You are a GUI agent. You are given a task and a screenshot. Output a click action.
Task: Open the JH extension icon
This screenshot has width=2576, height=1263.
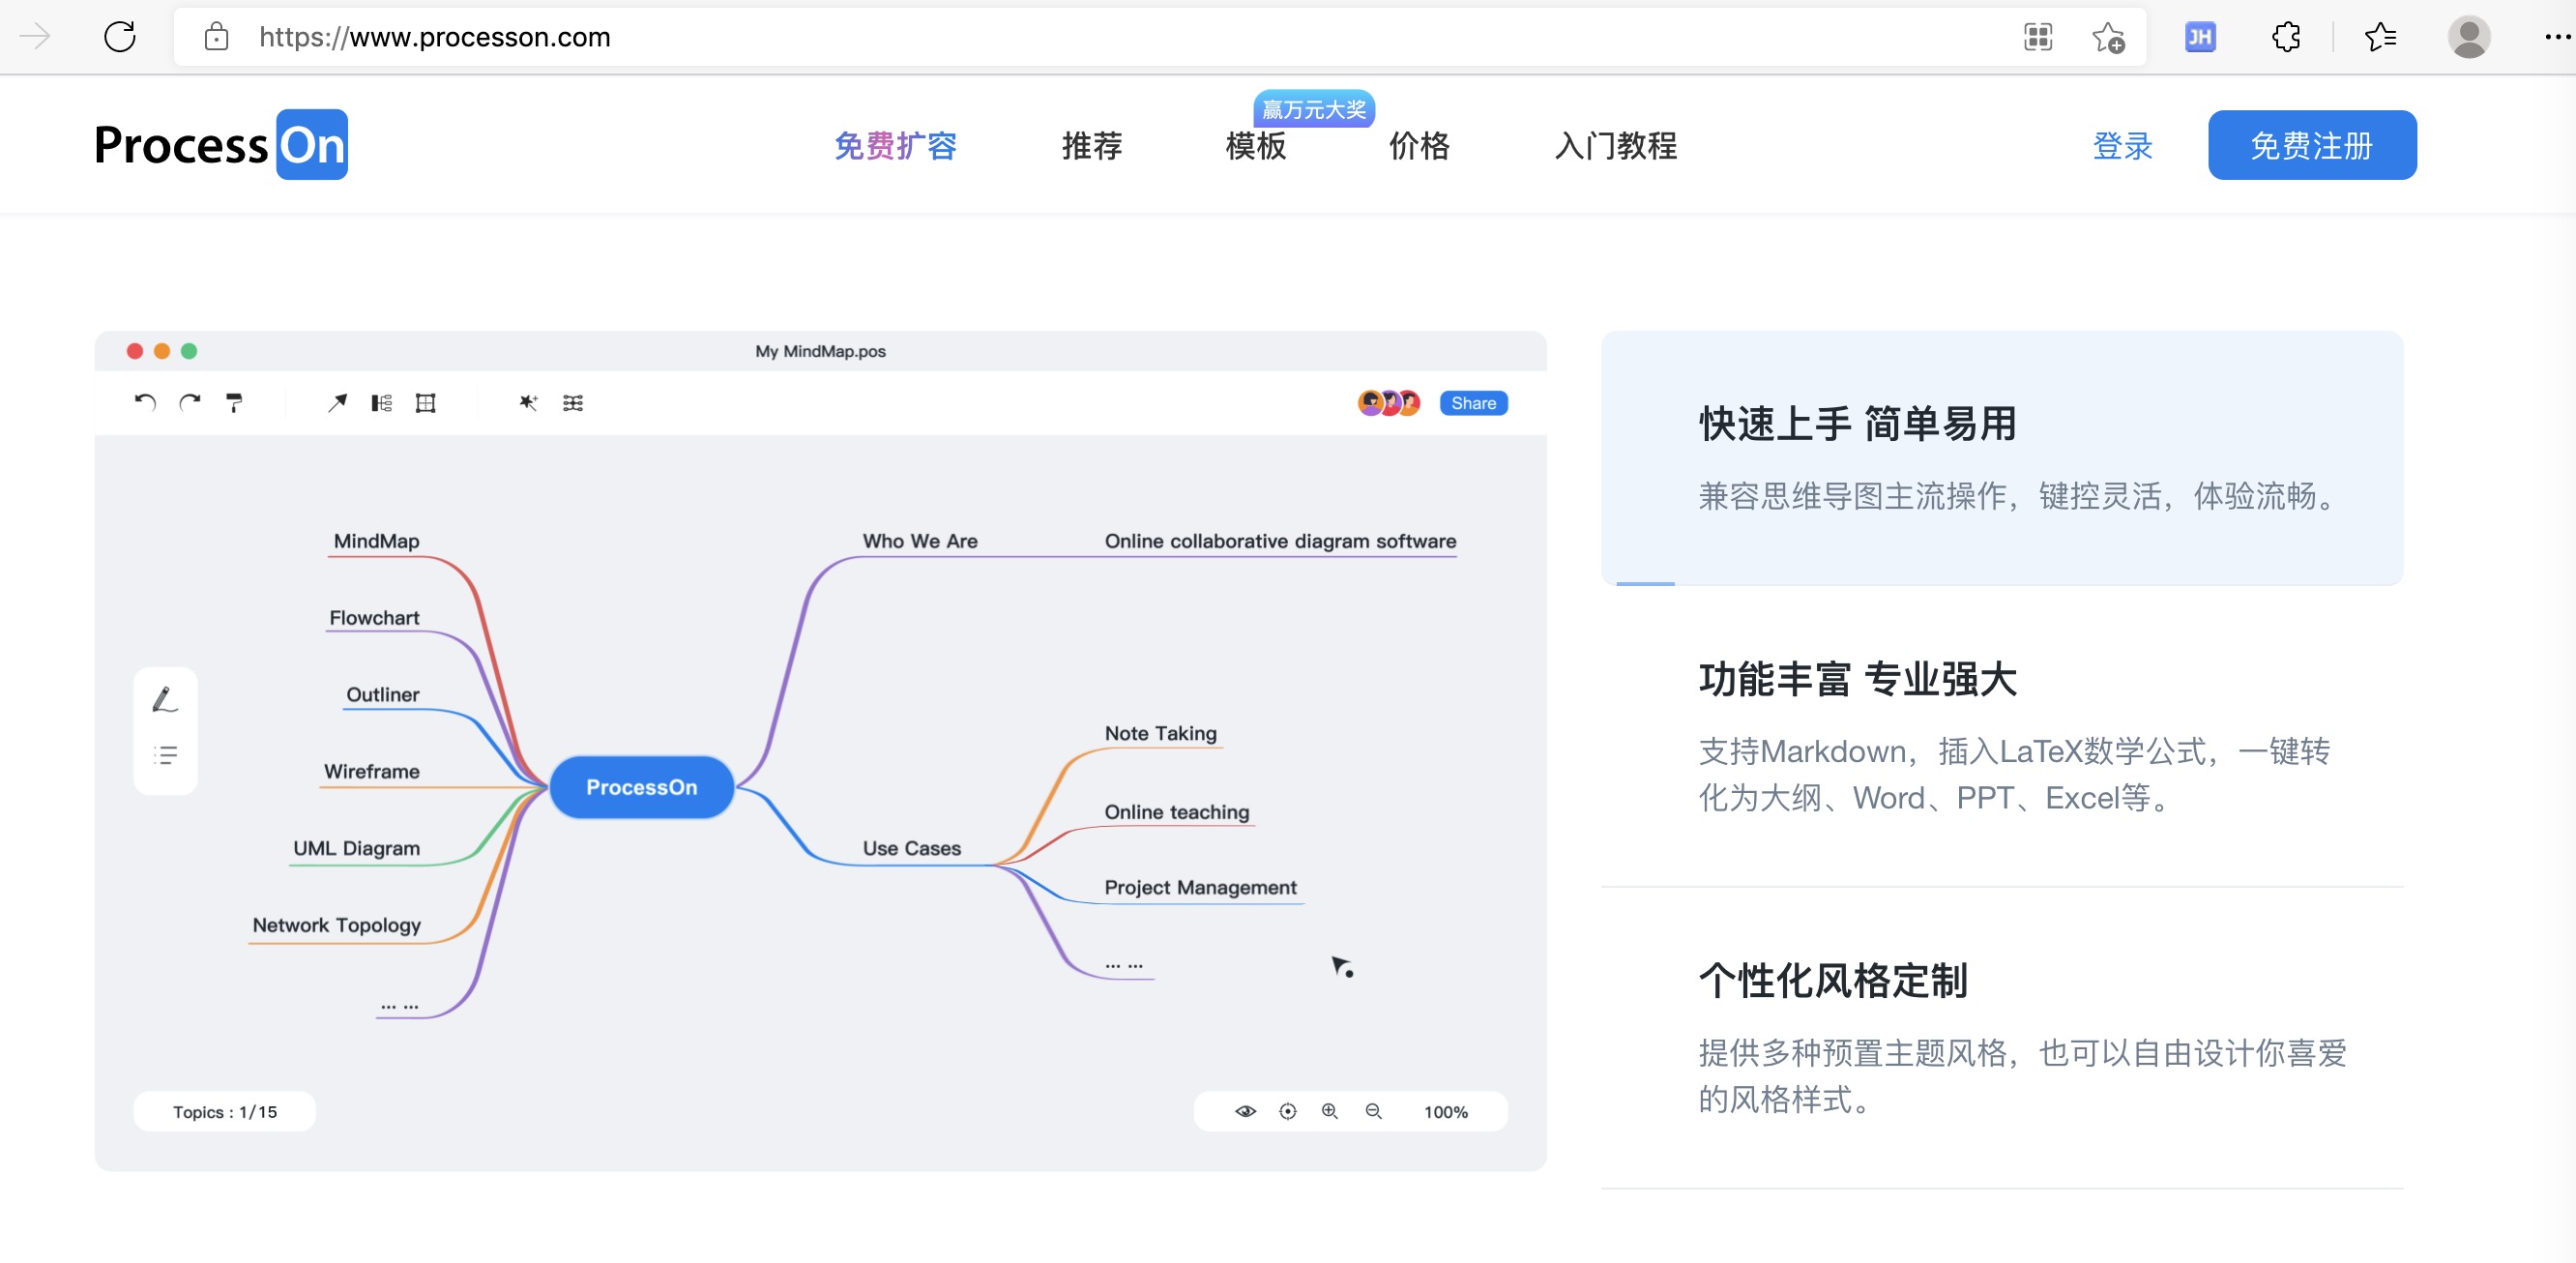click(2200, 37)
